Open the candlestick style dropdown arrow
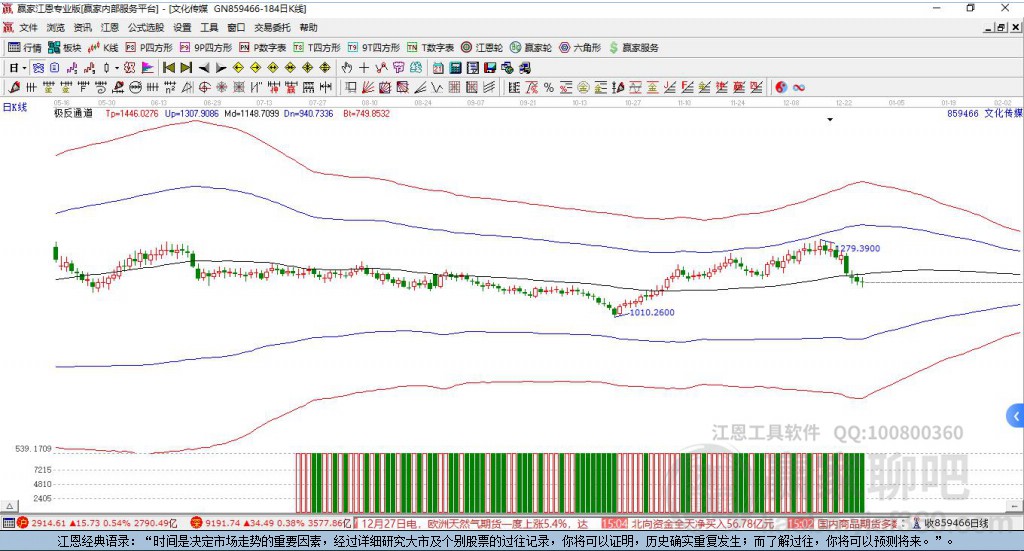 pyautogui.click(x=117, y=68)
